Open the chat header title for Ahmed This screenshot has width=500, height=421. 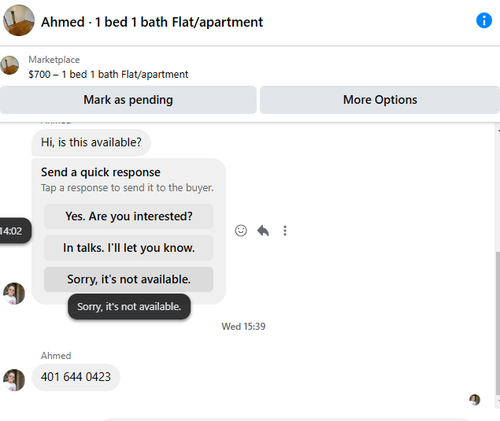pos(152,22)
